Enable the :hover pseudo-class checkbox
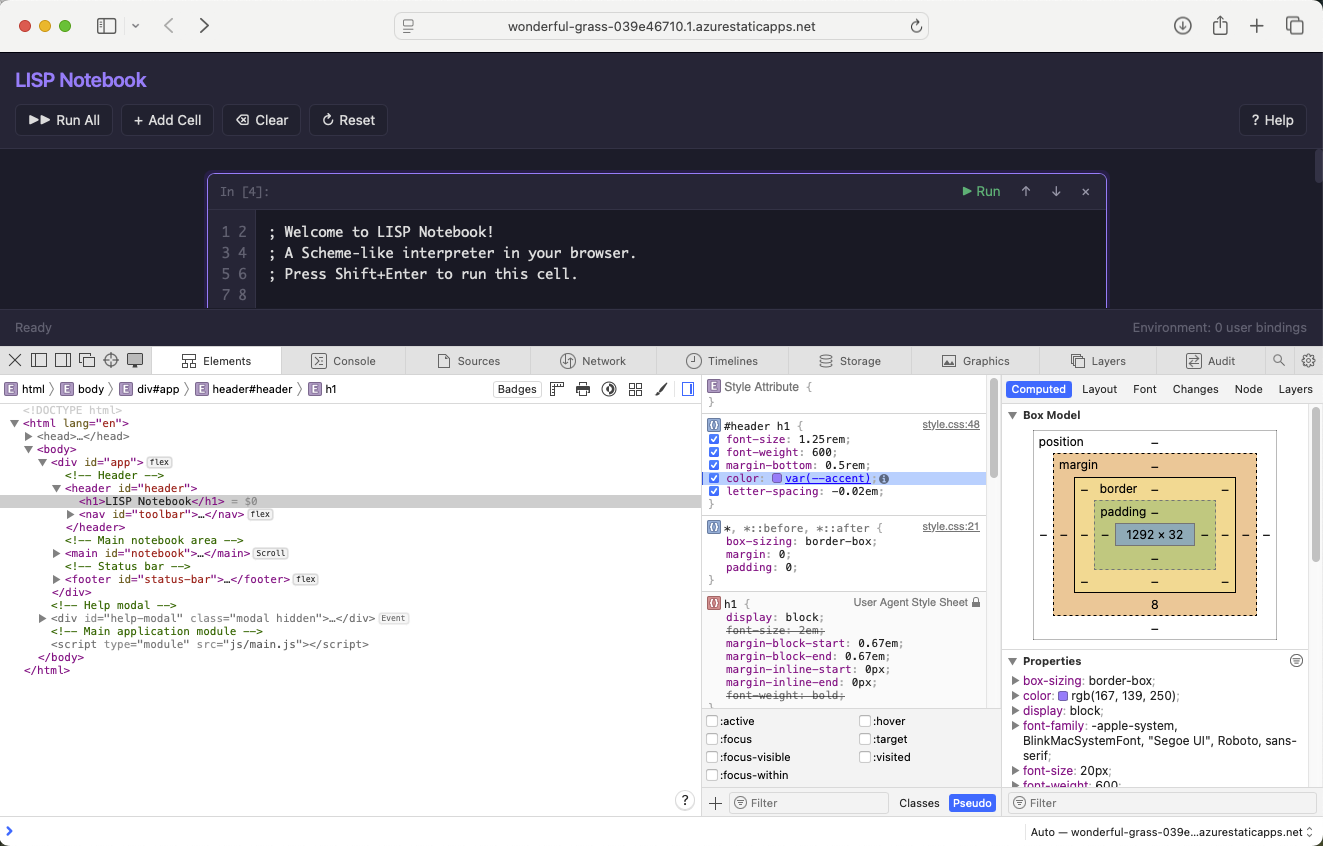This screenshot has width=1323, height=846. pyautogui.click(x=865, y=721)
